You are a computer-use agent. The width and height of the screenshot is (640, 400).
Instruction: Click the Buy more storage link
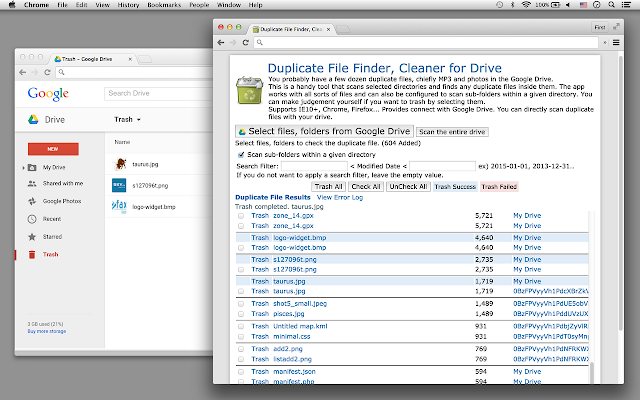point(47,331)
